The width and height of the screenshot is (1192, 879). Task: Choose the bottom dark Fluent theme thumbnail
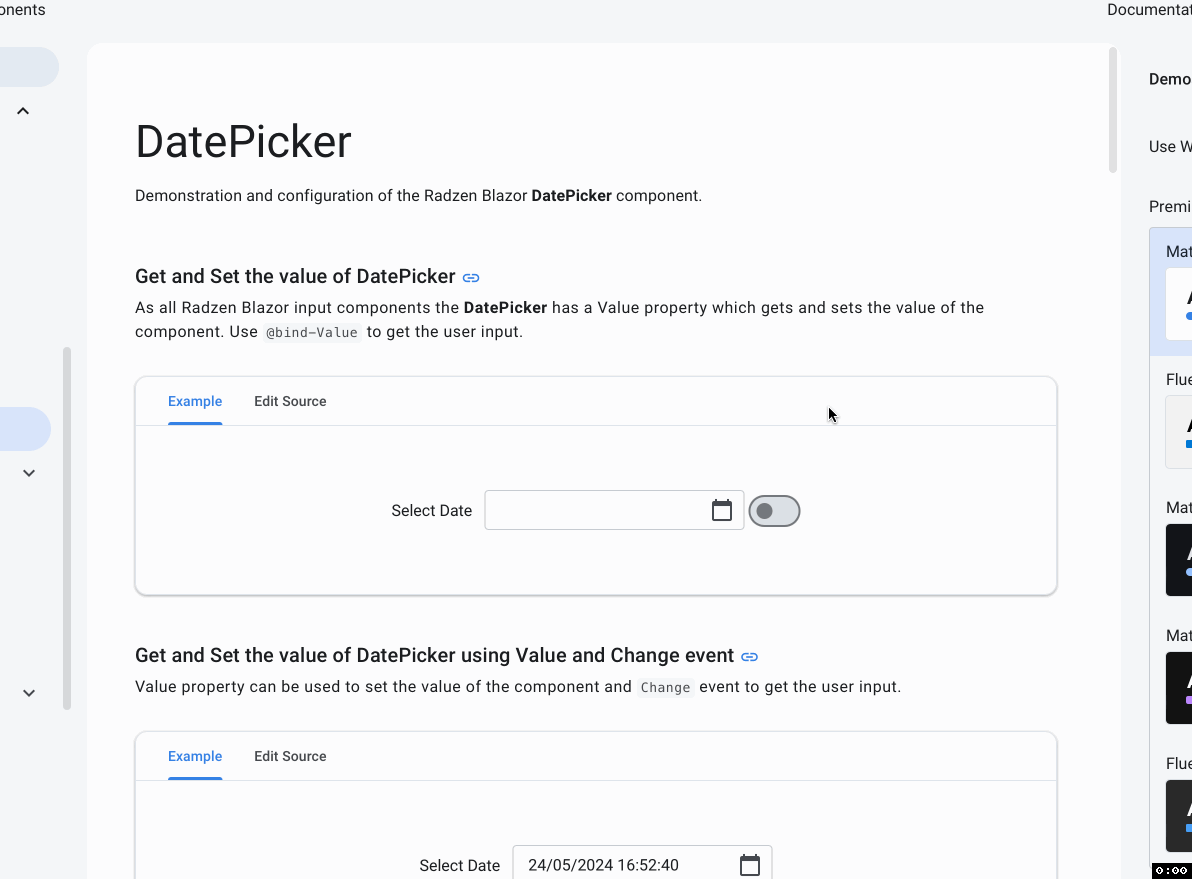[x=1178, y=815]
